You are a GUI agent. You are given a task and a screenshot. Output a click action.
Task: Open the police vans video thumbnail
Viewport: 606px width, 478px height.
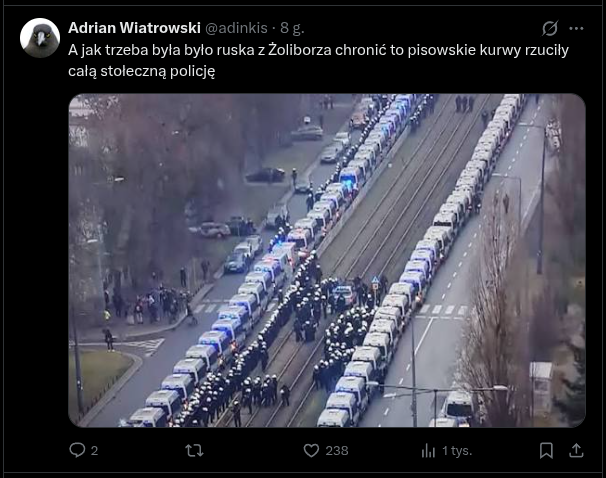click(327, 260)
